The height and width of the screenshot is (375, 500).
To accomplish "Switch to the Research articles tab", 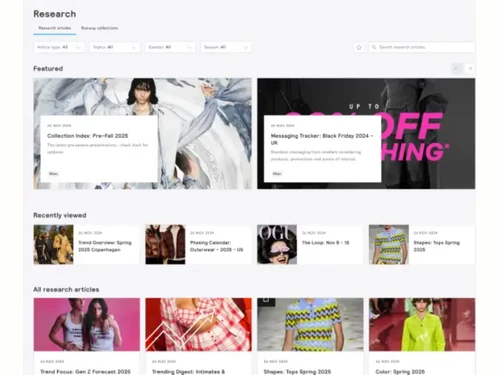I will pyautogui.click(x=55, y=28).
